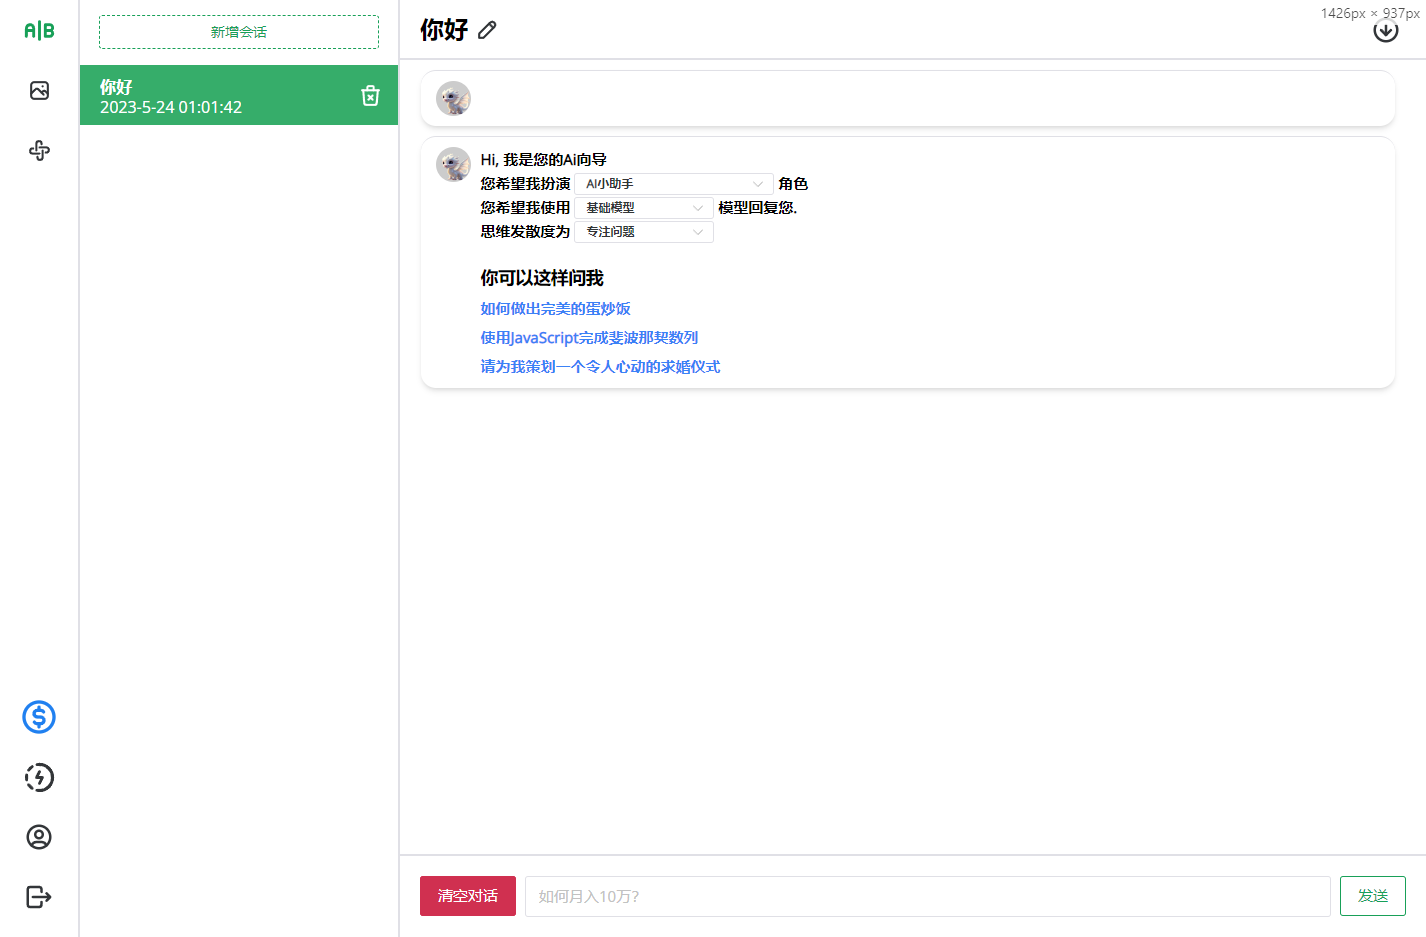This screenshot has height=937, width=1426.
Task: Select the 你好 conversation in list
Action: pyautogui.click(x=239, y=96)
